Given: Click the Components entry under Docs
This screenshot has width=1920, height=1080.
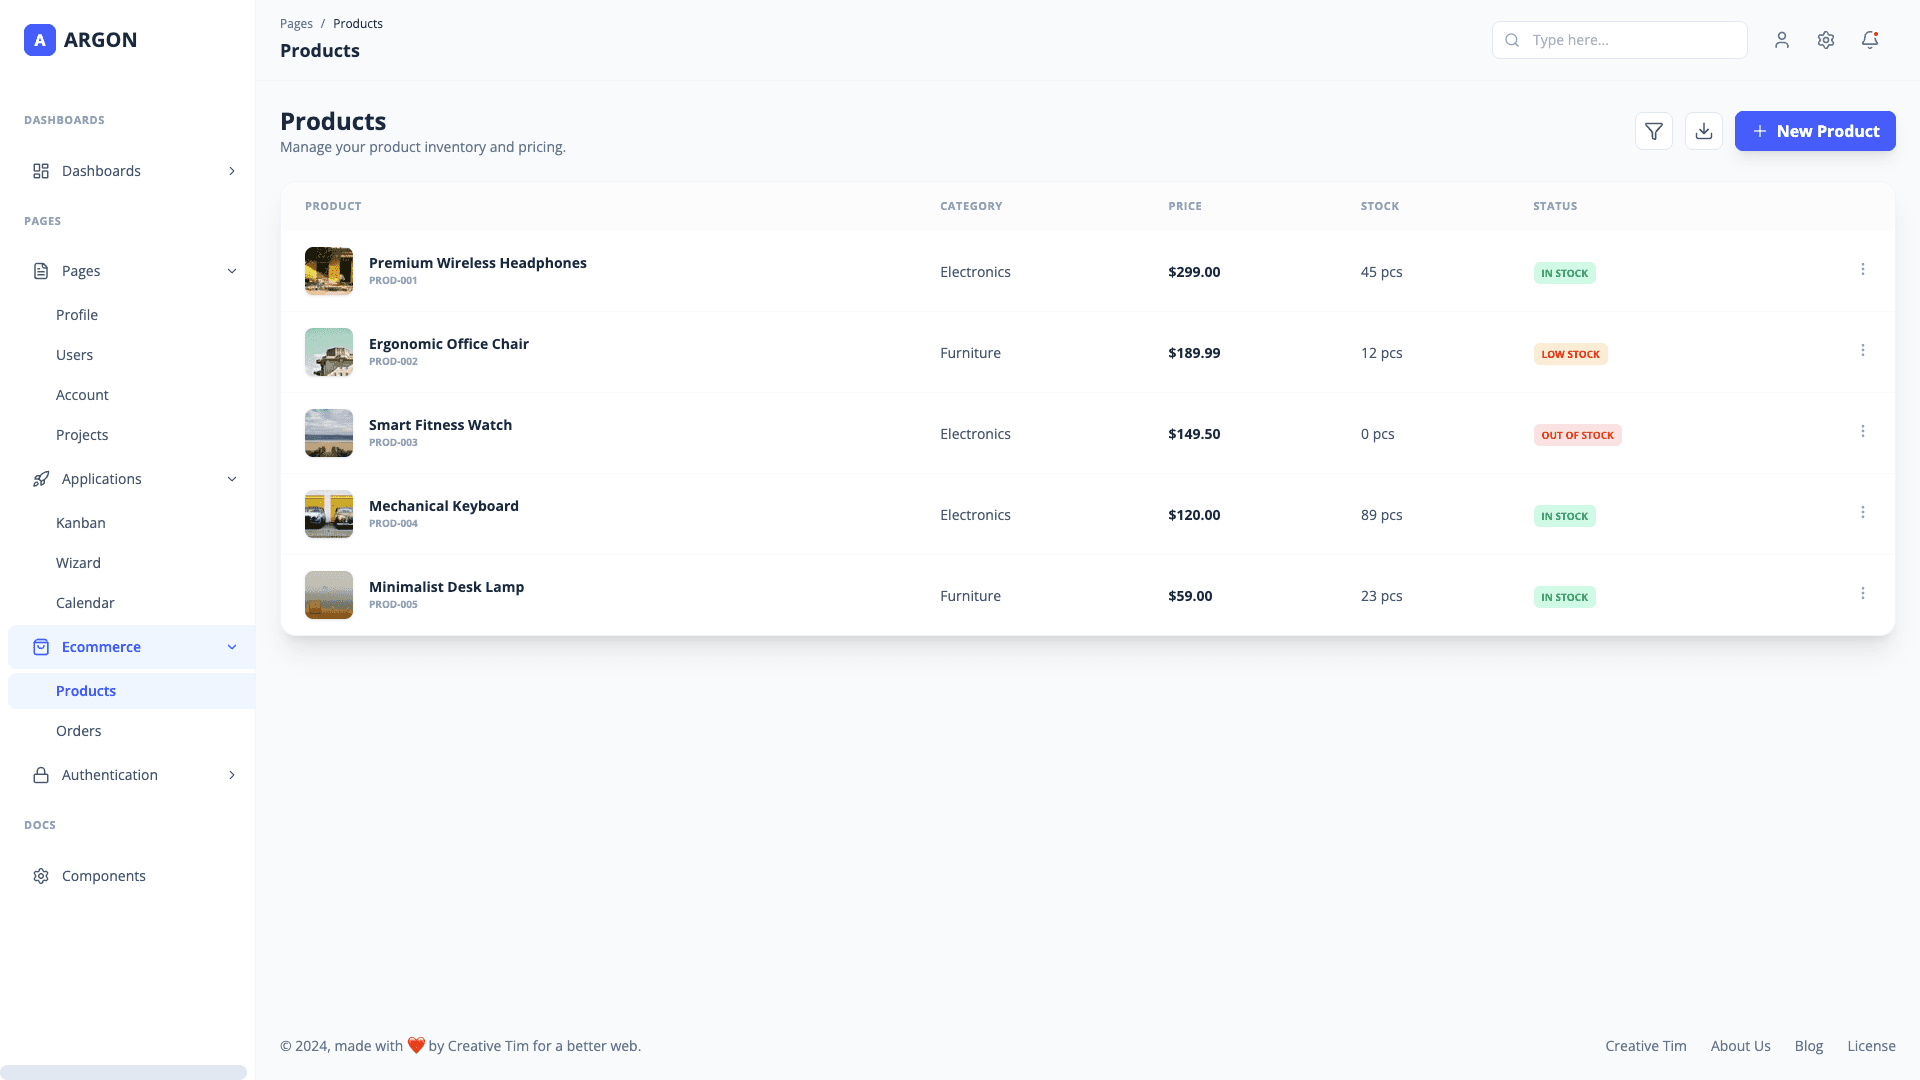Looking at the screenshot, I should pos(103,875).
